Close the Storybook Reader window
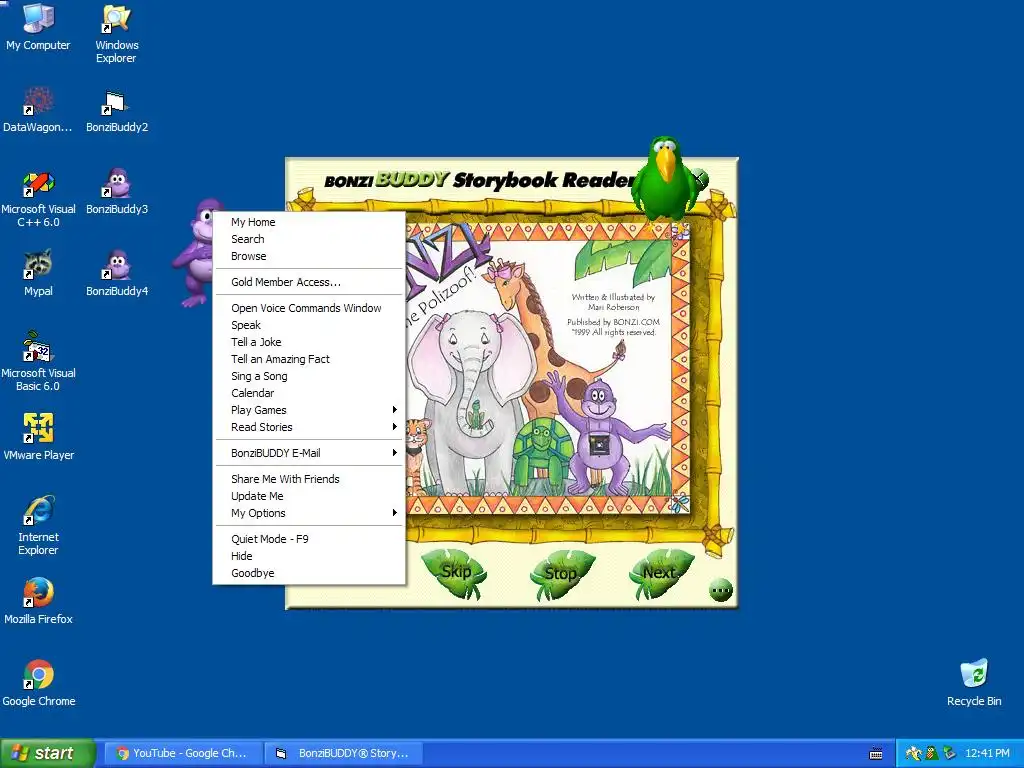This screenshot has height=768, width=1024. click(x=701, y=177)
